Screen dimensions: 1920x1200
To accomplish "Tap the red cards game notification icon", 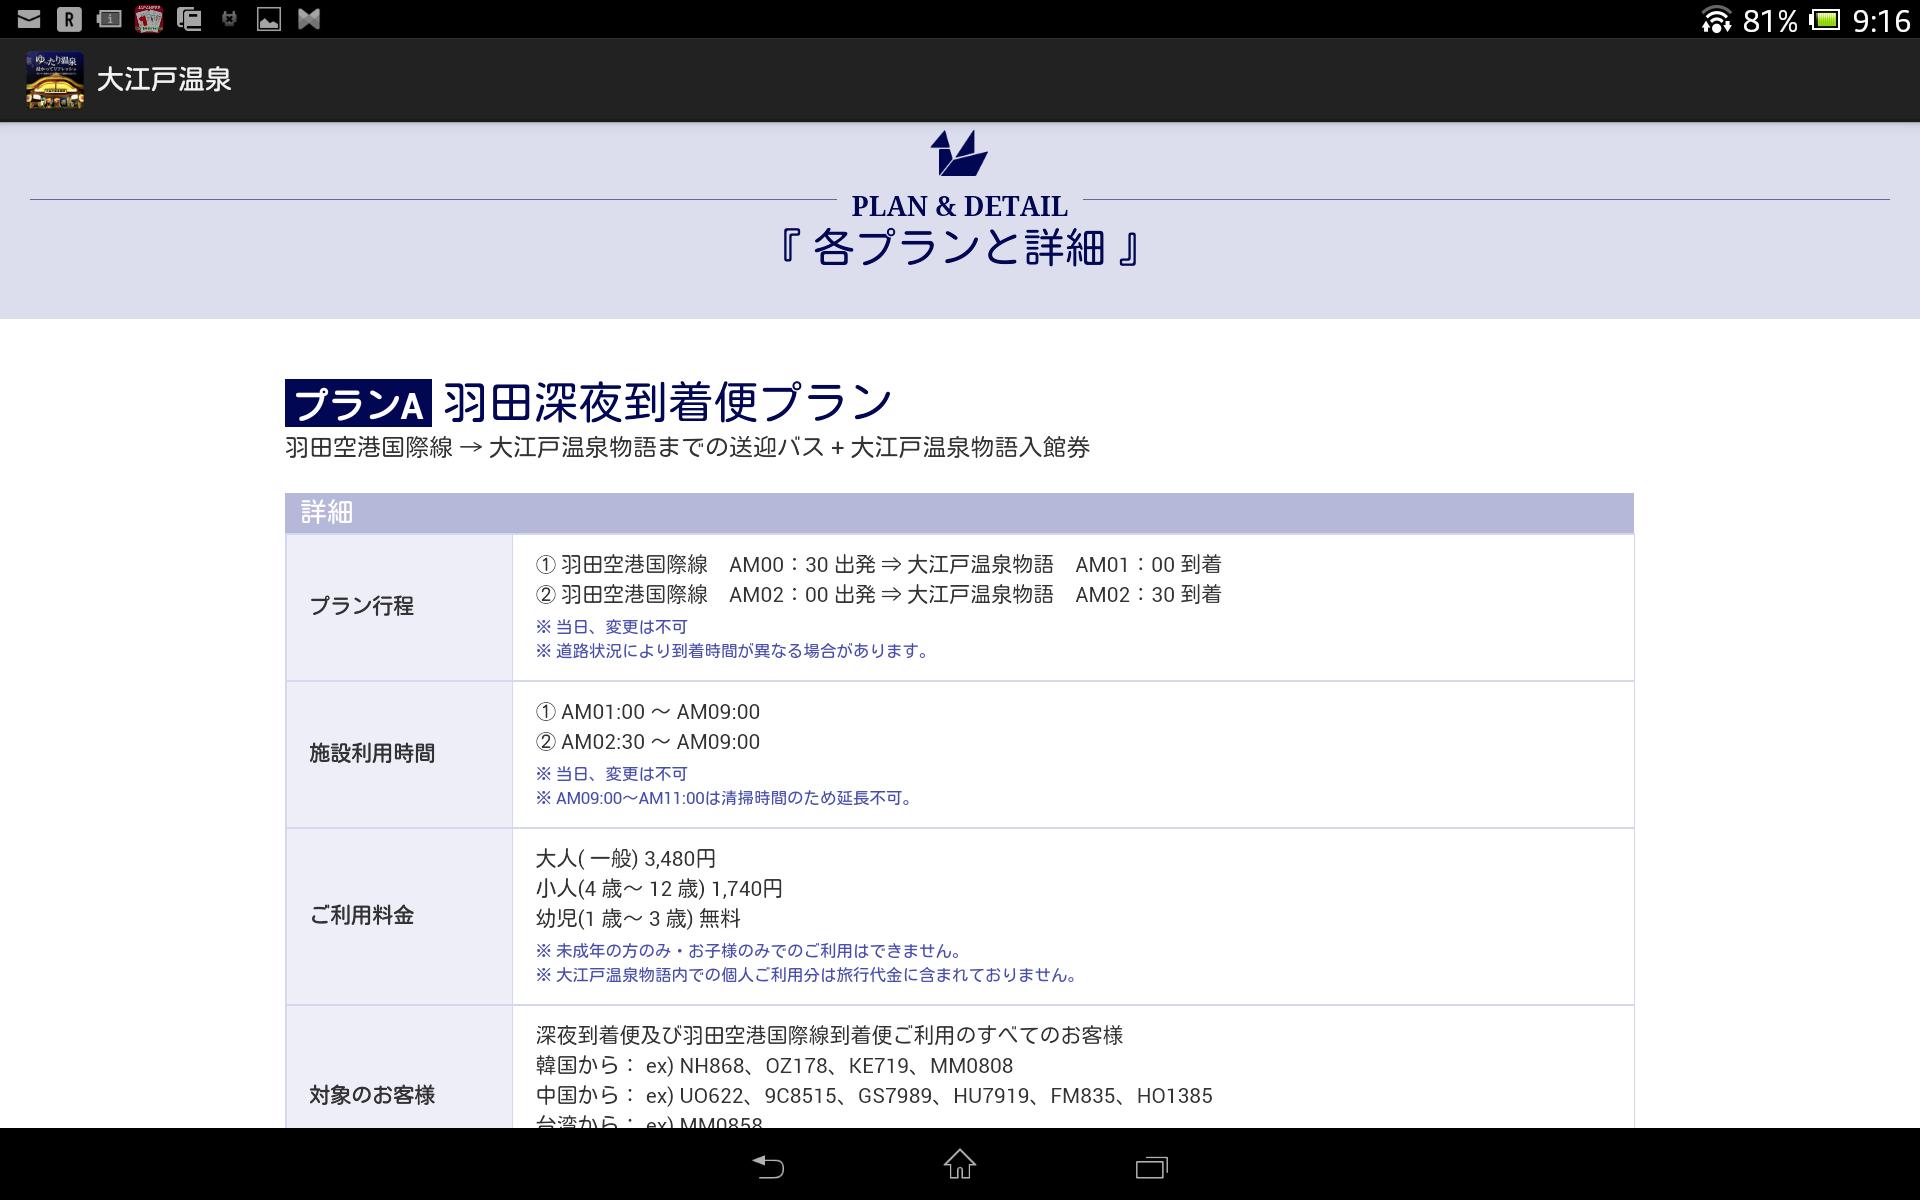I will (x=149, y=19).
